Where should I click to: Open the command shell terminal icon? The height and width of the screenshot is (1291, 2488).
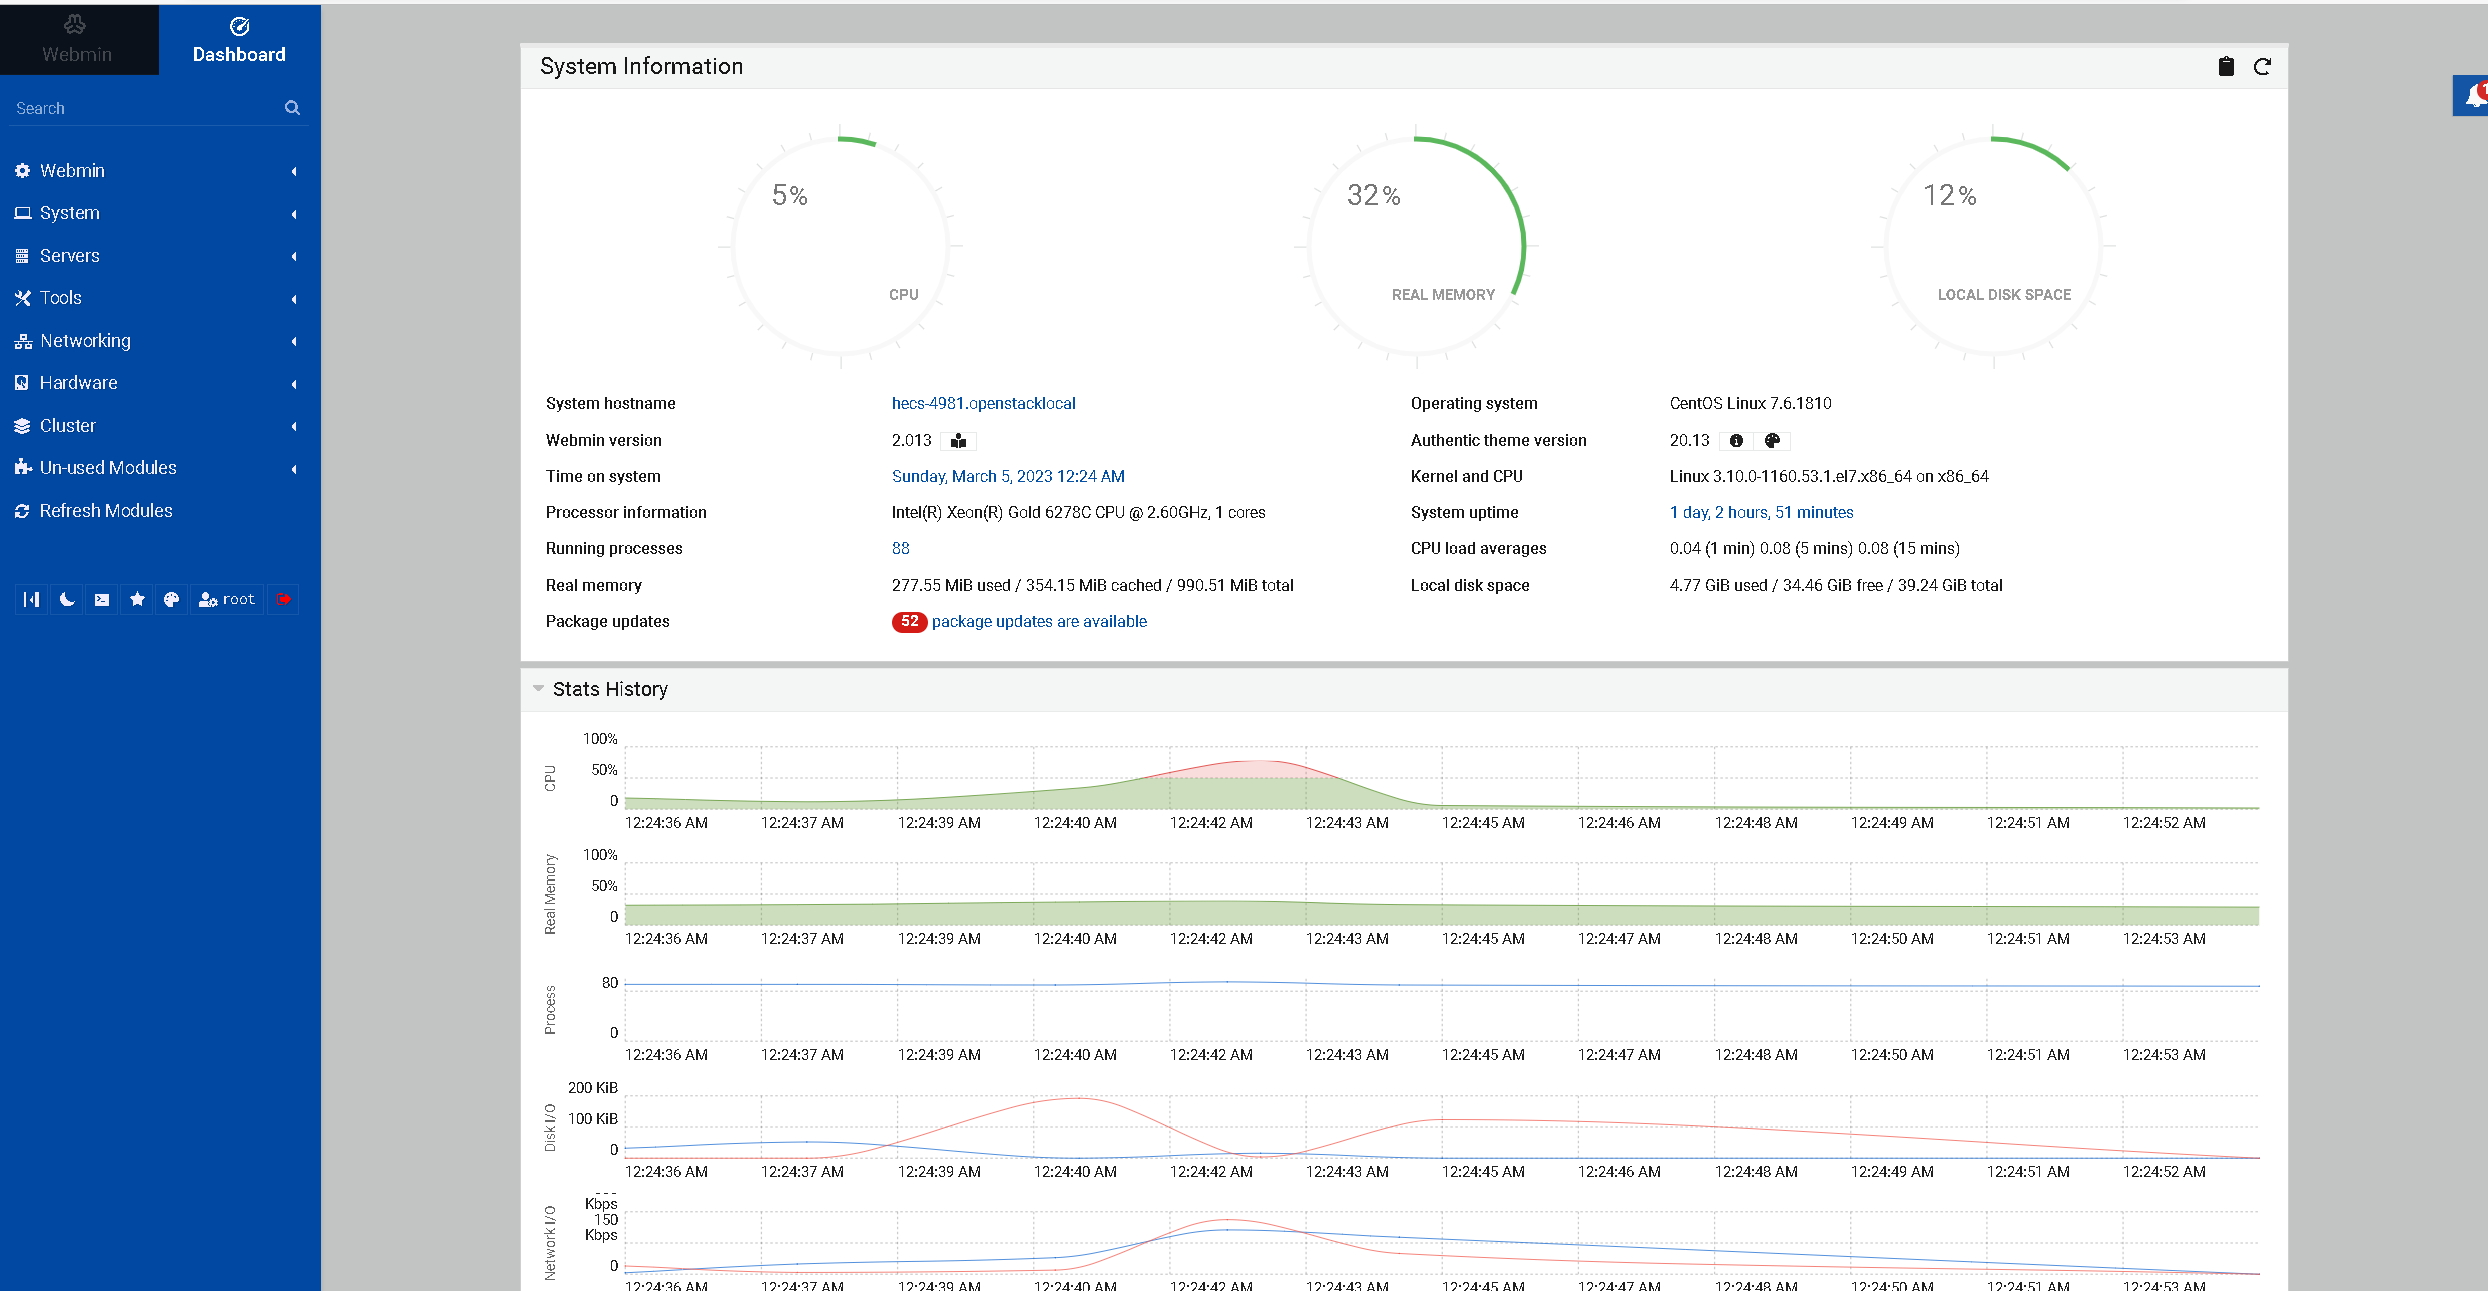pos(102,599)
